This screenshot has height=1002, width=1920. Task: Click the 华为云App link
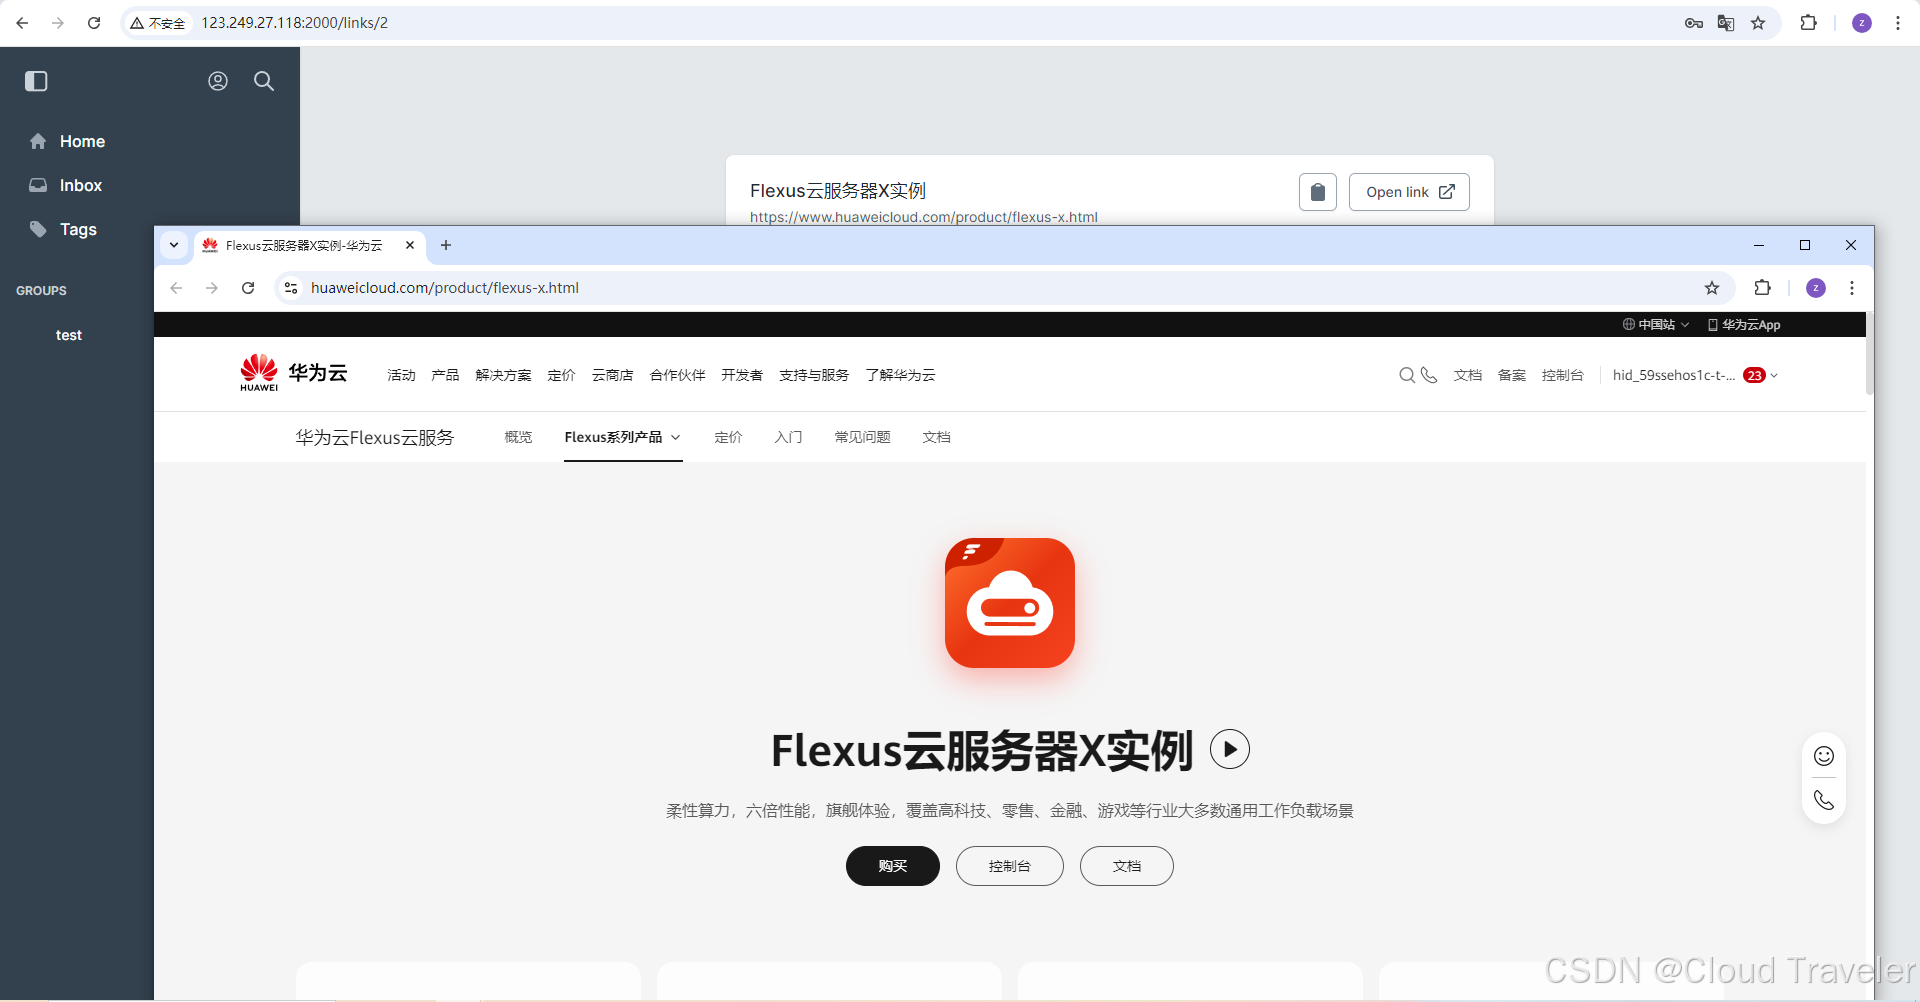tap(1744, 325)
